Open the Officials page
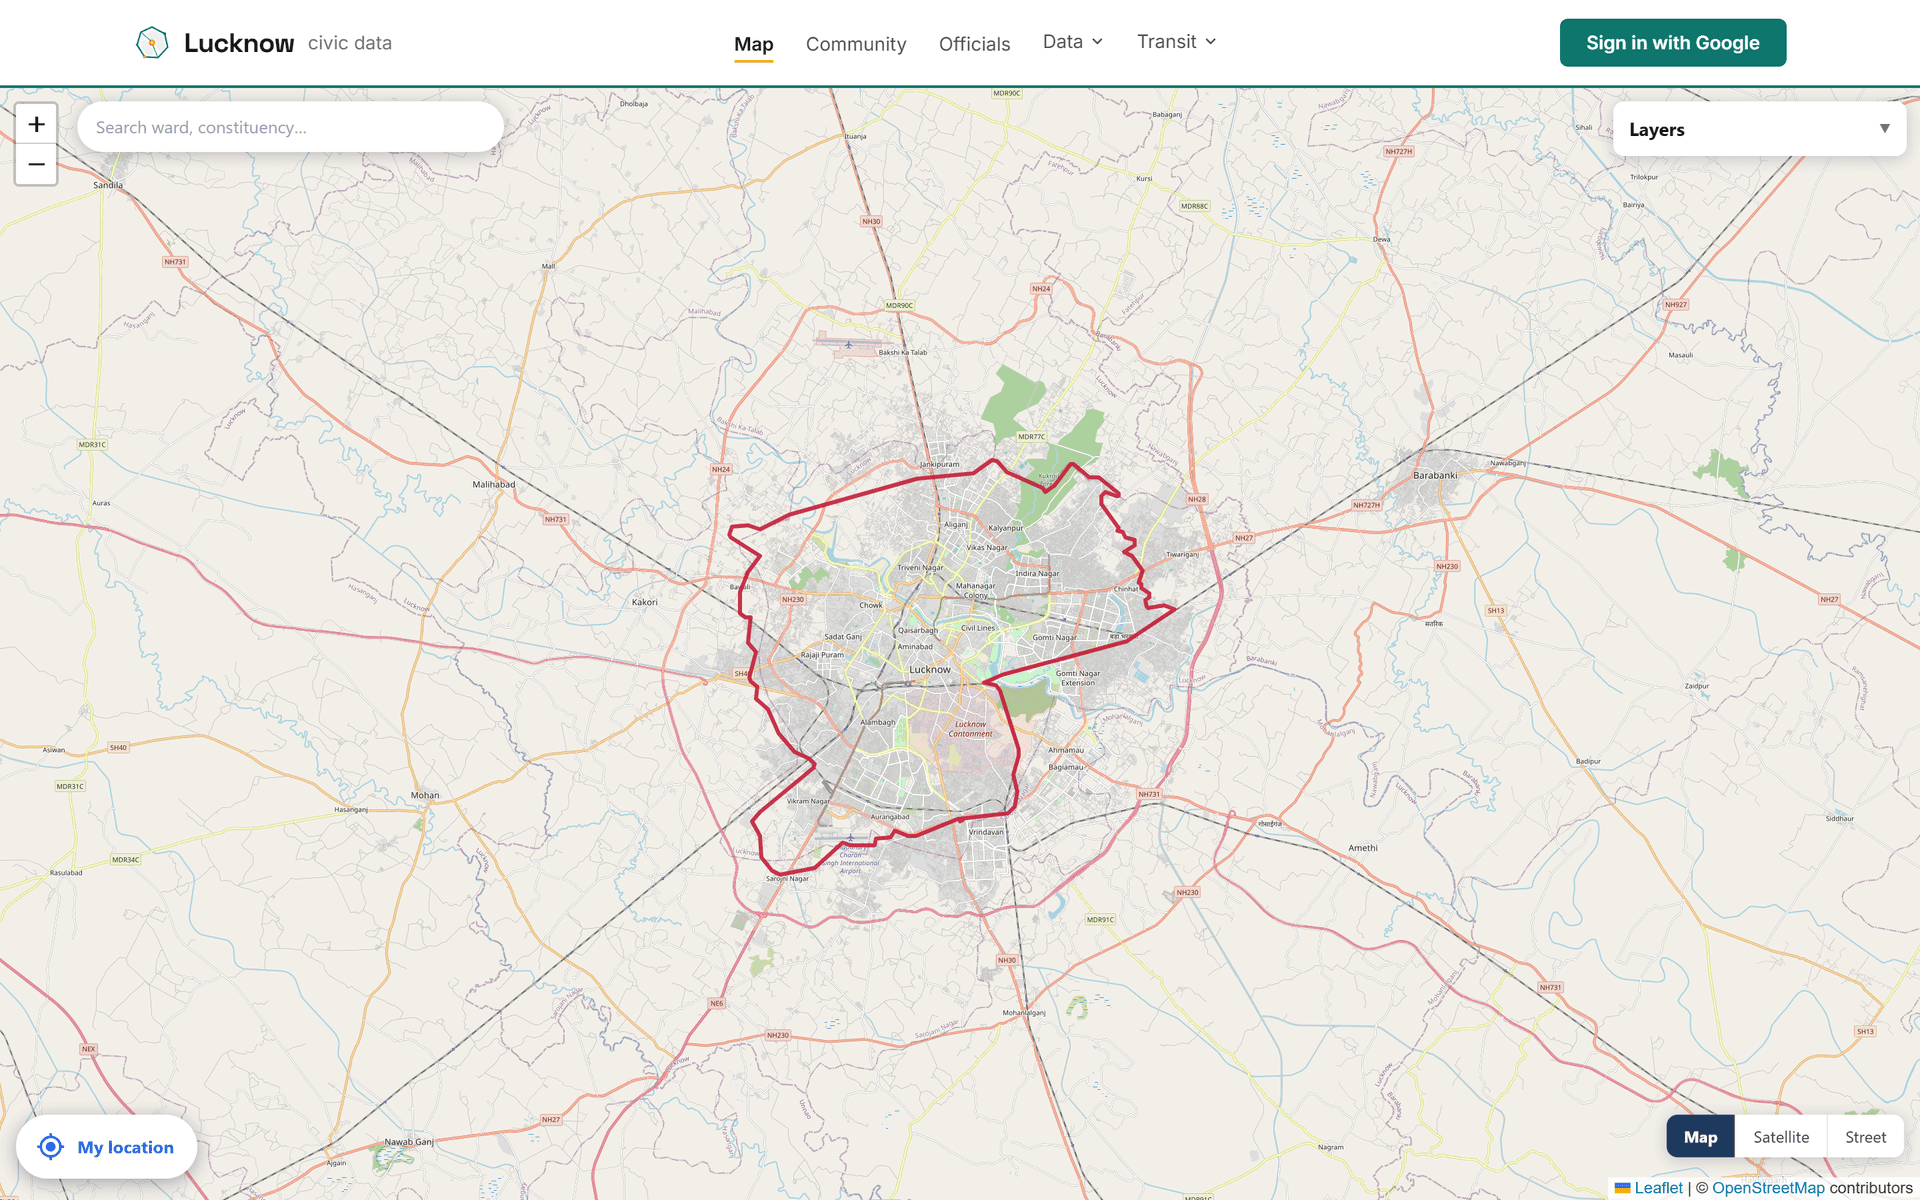 click(974, 44)
